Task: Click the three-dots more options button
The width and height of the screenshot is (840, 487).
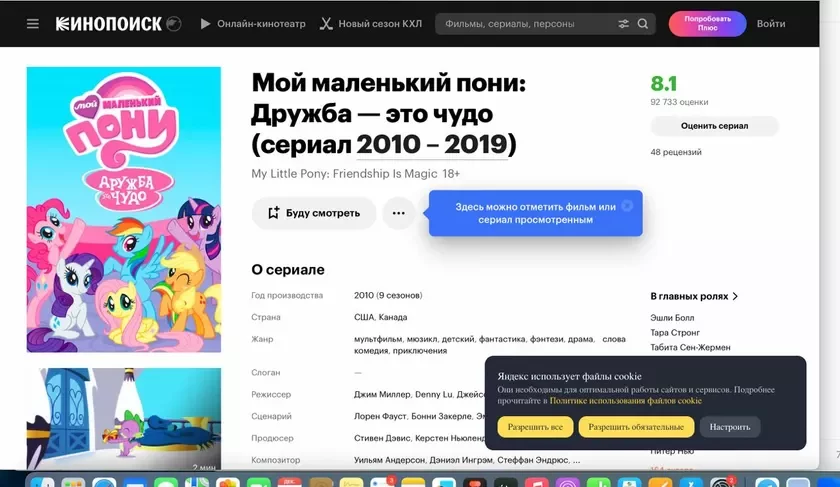Action: pos(399,213)
